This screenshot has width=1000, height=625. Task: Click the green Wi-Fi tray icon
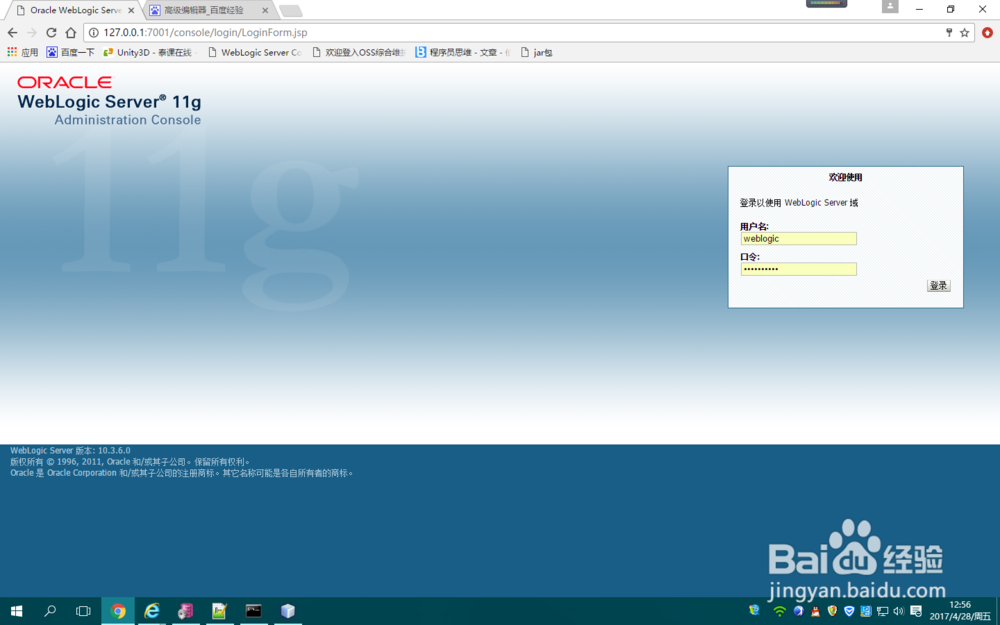click(779, 611)
